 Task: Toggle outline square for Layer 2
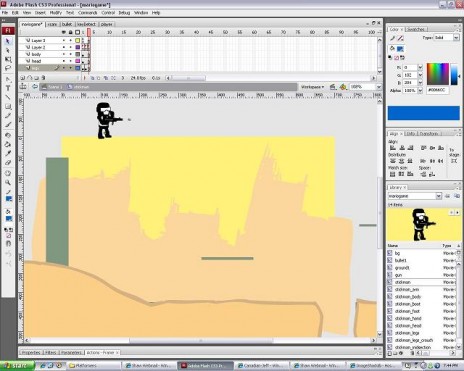tap(77, 47)
